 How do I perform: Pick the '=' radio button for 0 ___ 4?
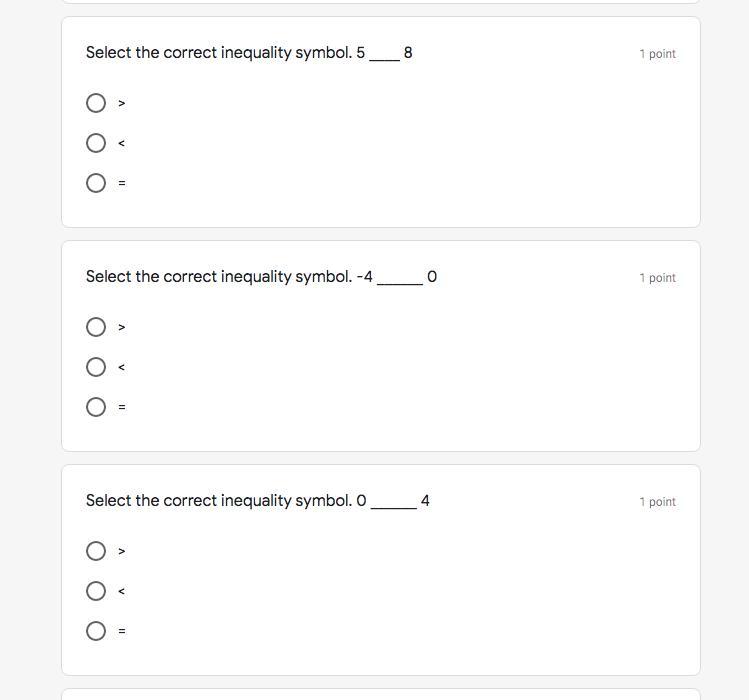click(96, 631)
